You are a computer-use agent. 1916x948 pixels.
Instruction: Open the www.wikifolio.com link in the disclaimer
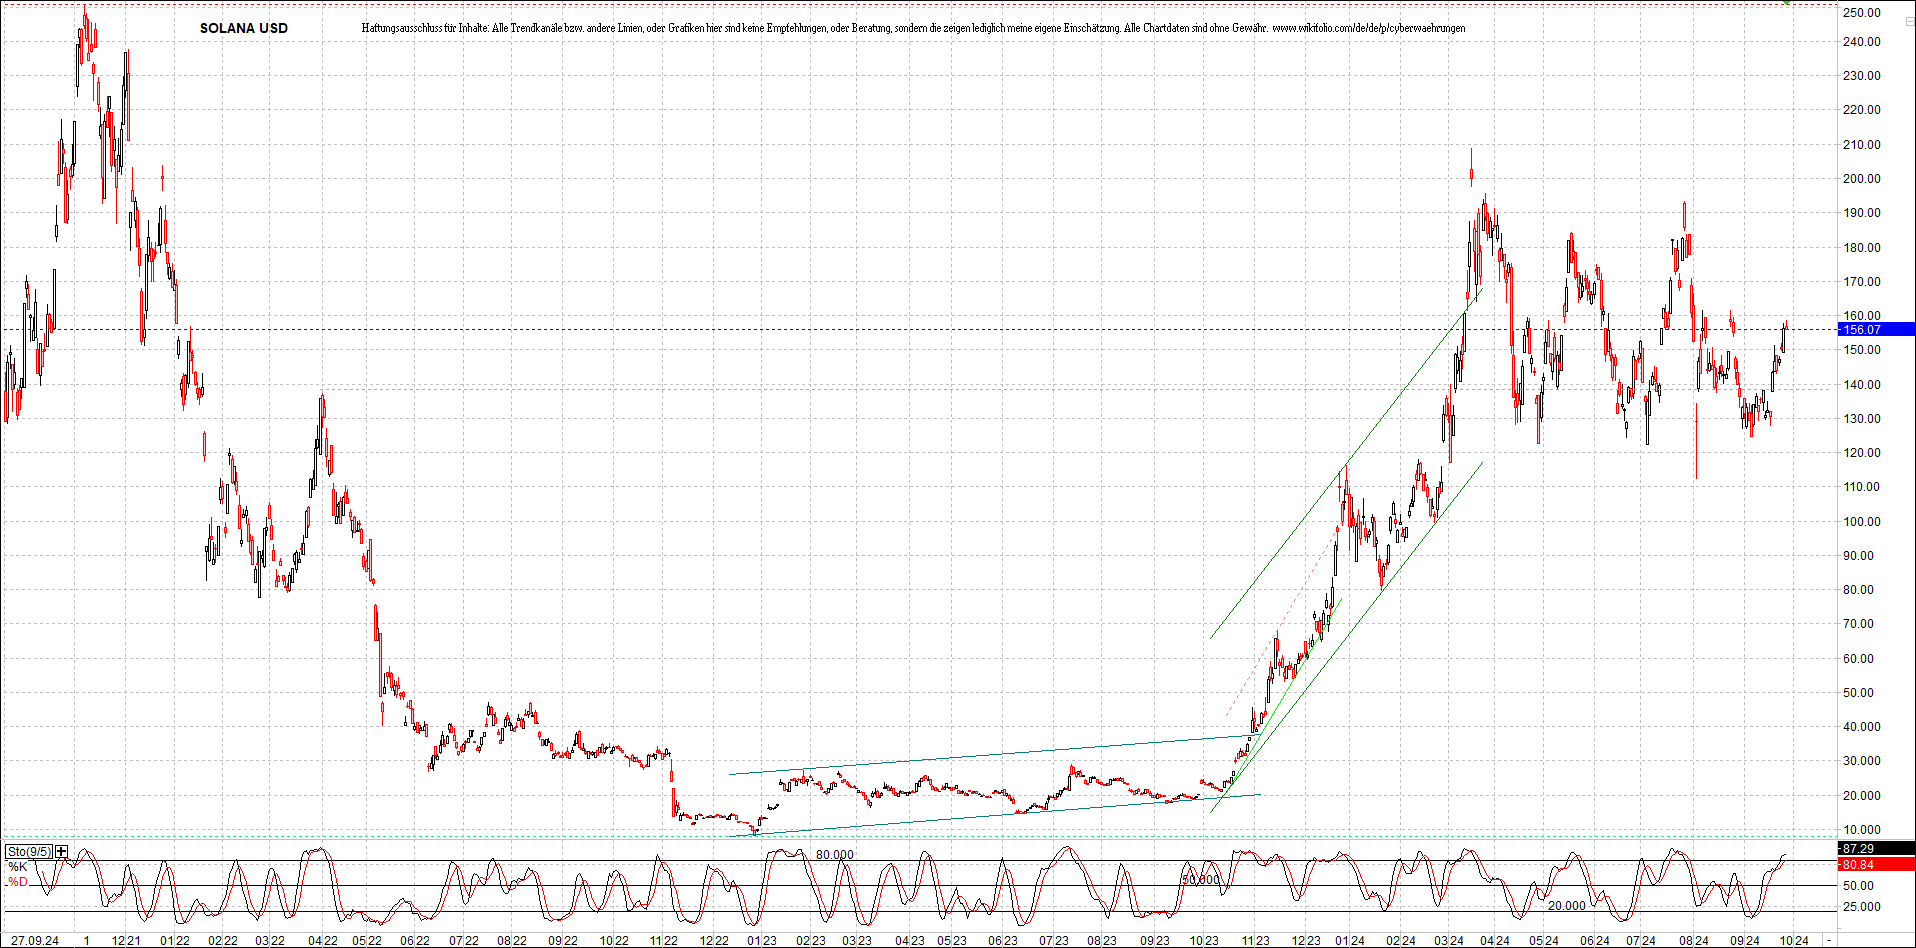click(1369, 28)
